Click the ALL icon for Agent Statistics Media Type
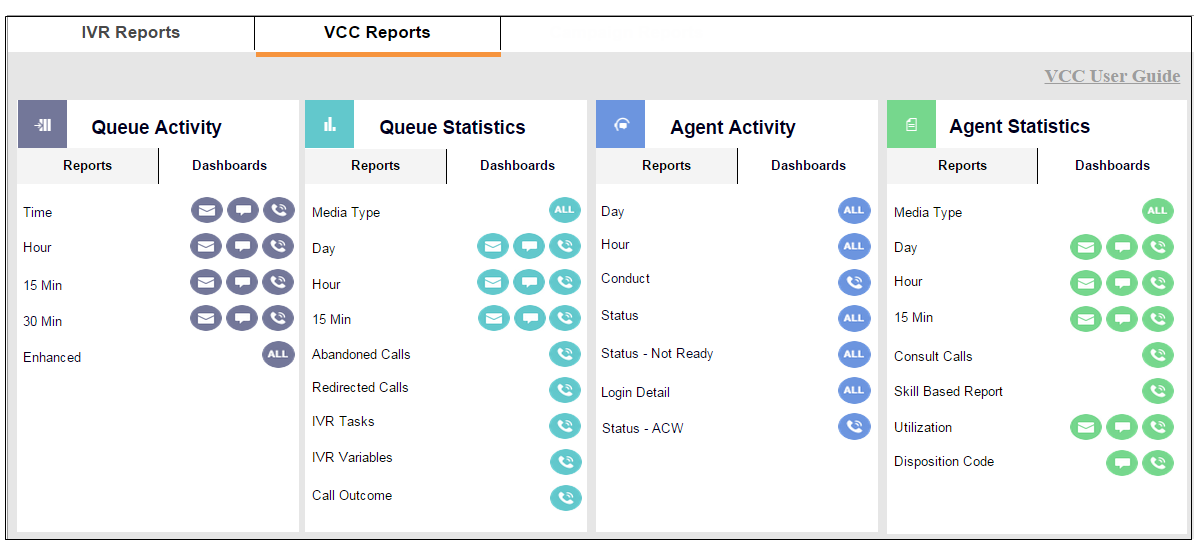1200x554 pixels. coord(1158,211)
